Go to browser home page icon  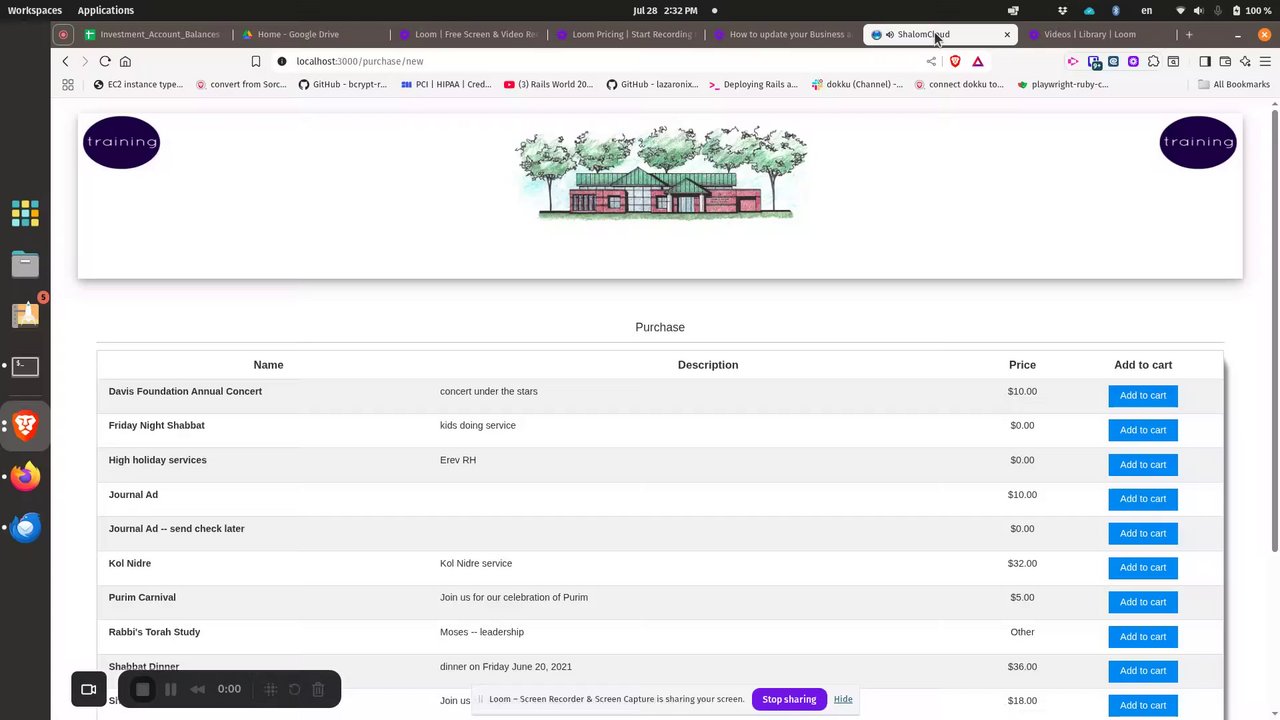coord(125,61)
